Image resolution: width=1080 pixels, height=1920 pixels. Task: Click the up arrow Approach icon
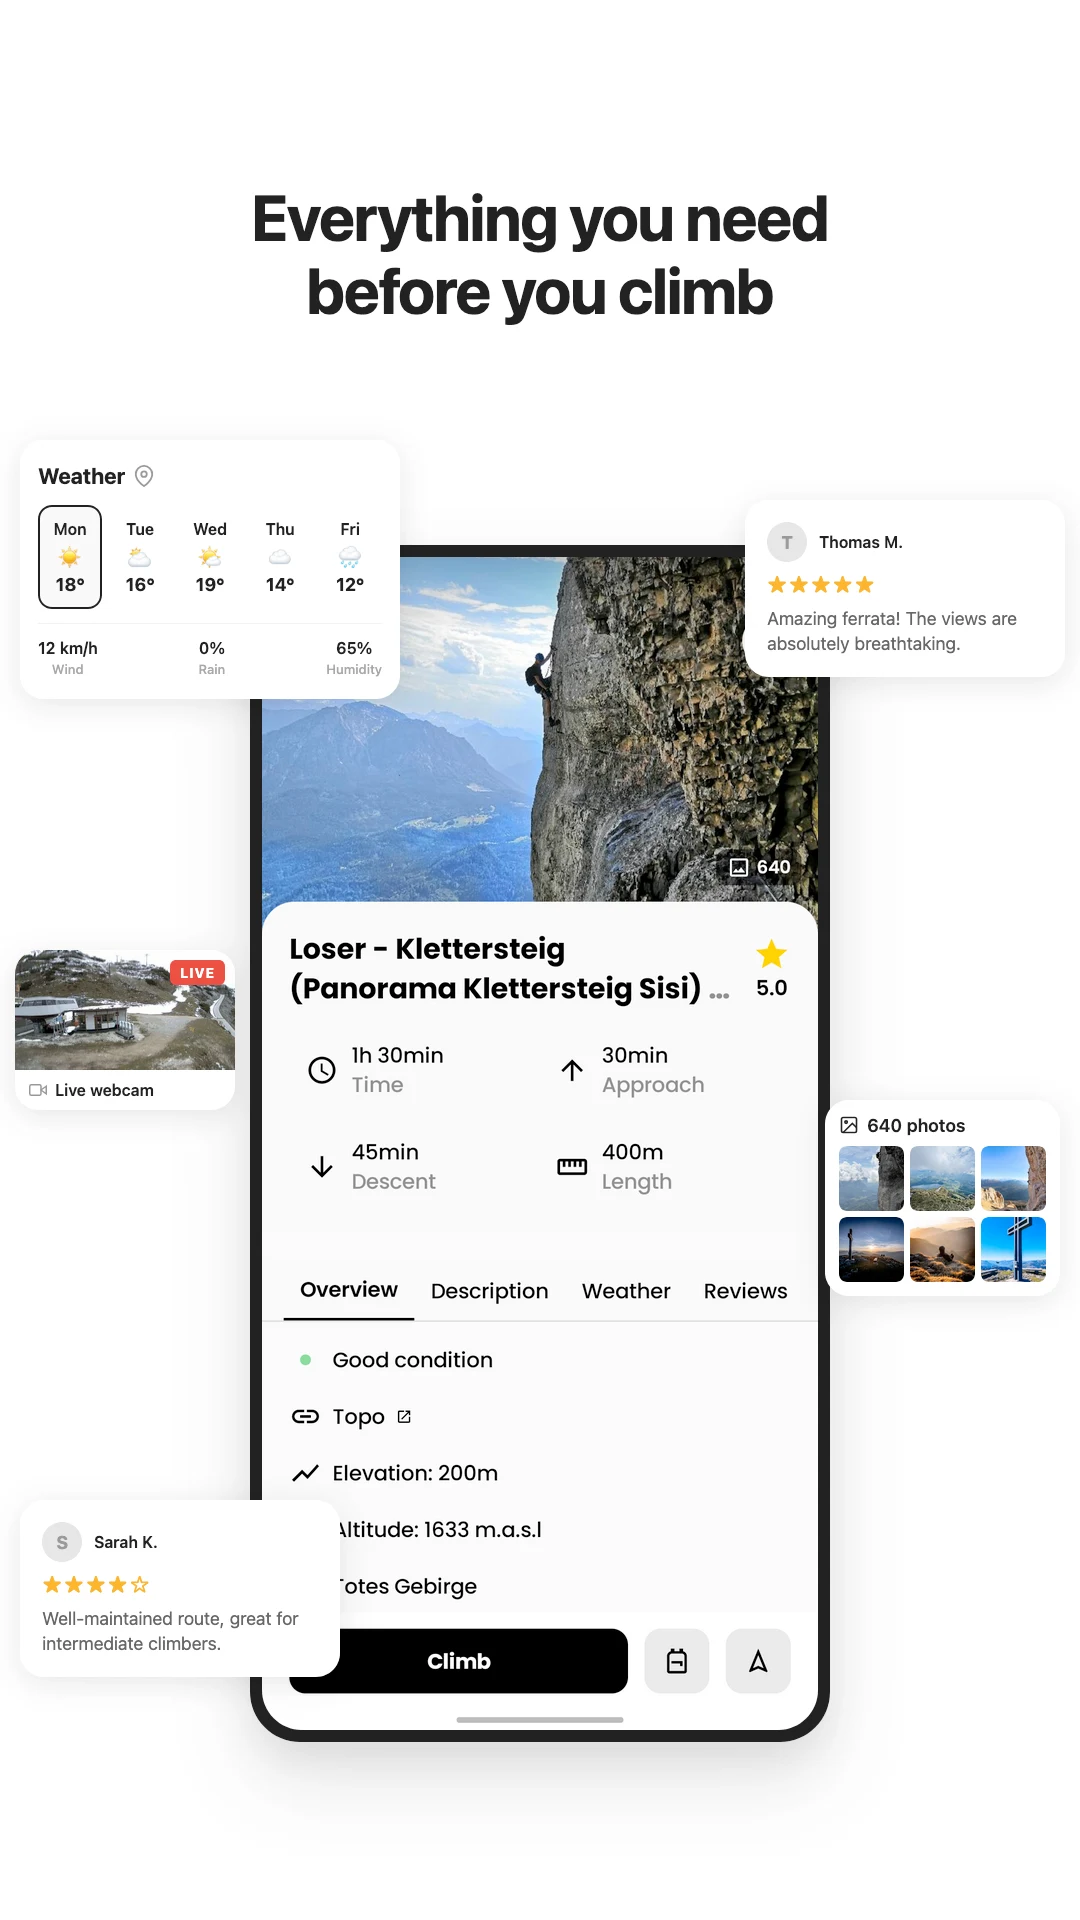pyautogui.click(x=572, y=1070)
